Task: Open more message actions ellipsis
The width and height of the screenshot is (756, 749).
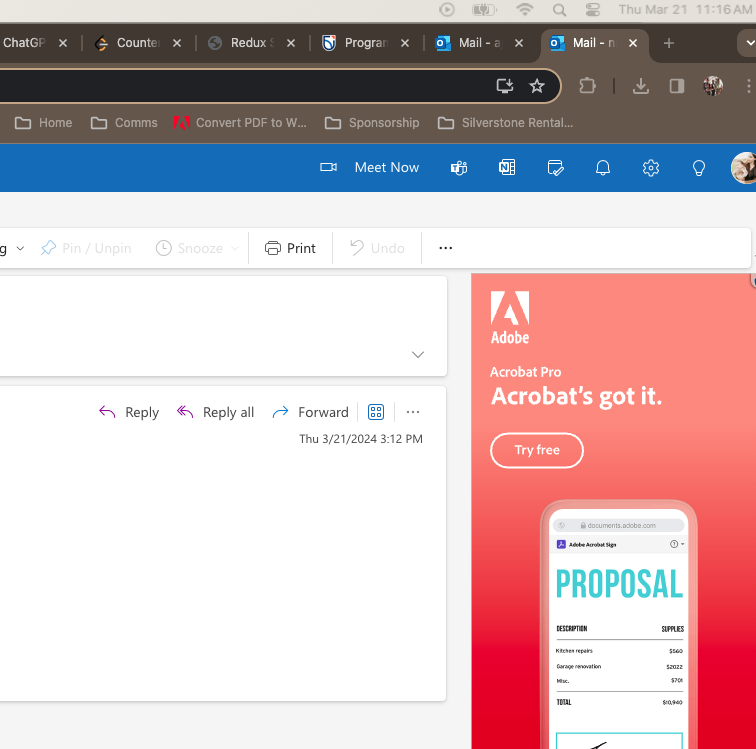Action: coord(413,412)
